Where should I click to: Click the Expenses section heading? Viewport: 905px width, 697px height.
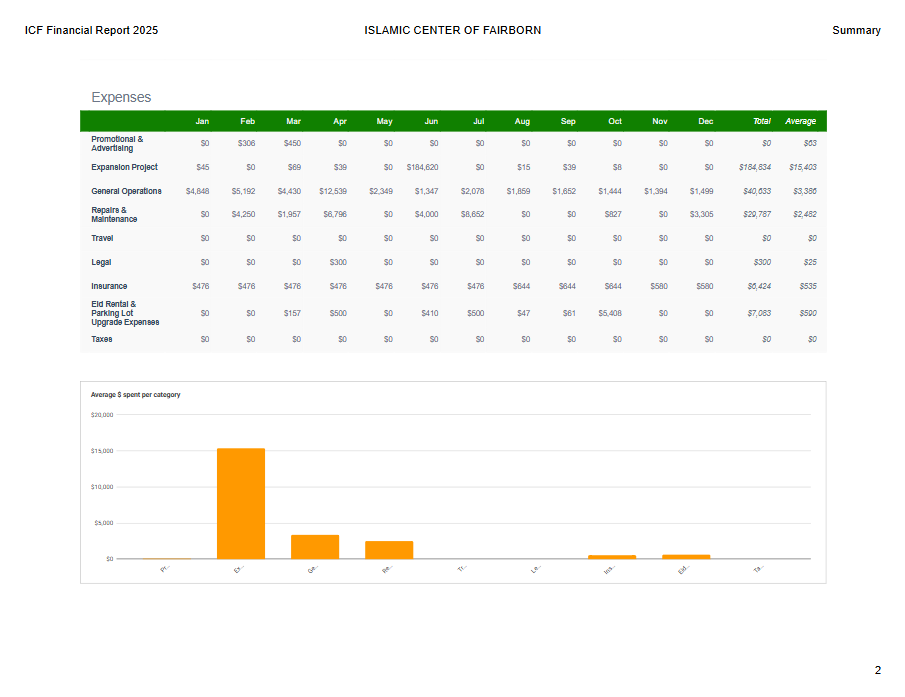click(x=121, y=97)
